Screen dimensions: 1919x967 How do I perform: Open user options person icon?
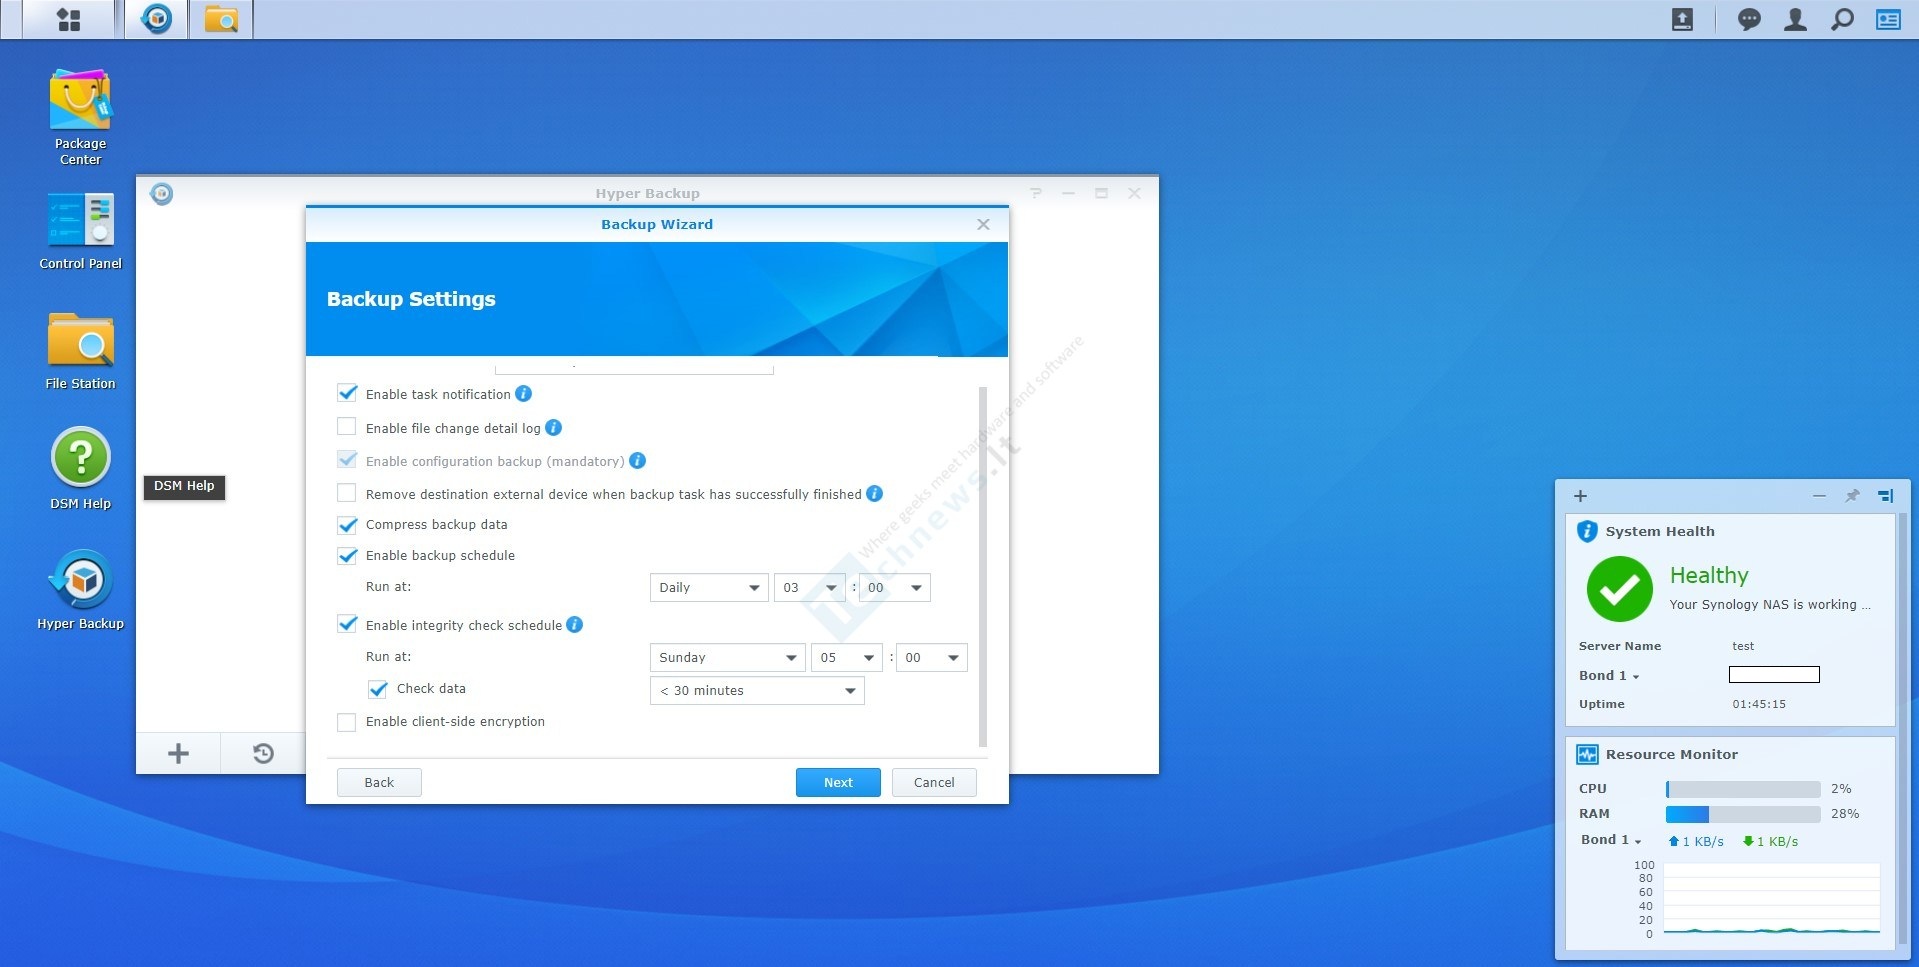1795,19
